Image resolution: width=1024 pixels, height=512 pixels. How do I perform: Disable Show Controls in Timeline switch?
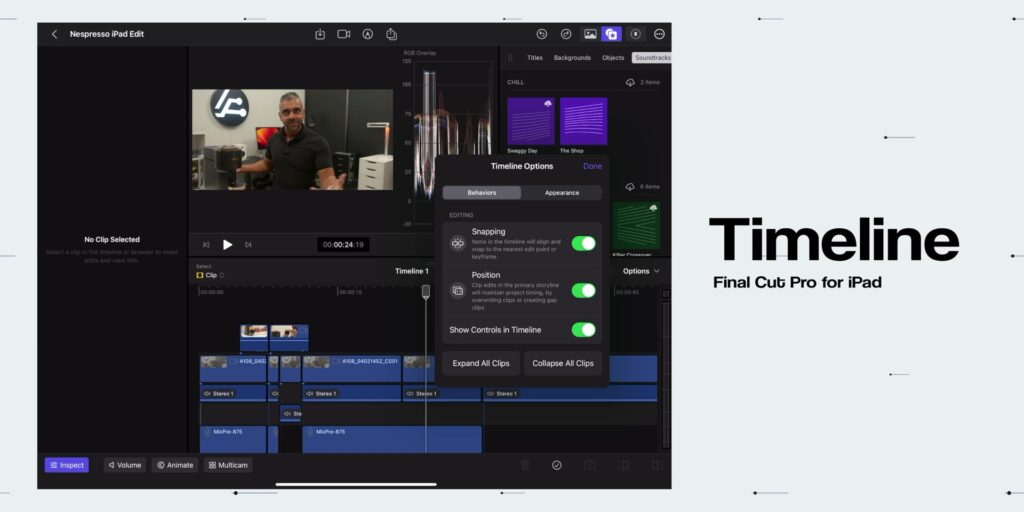[583, 330]
